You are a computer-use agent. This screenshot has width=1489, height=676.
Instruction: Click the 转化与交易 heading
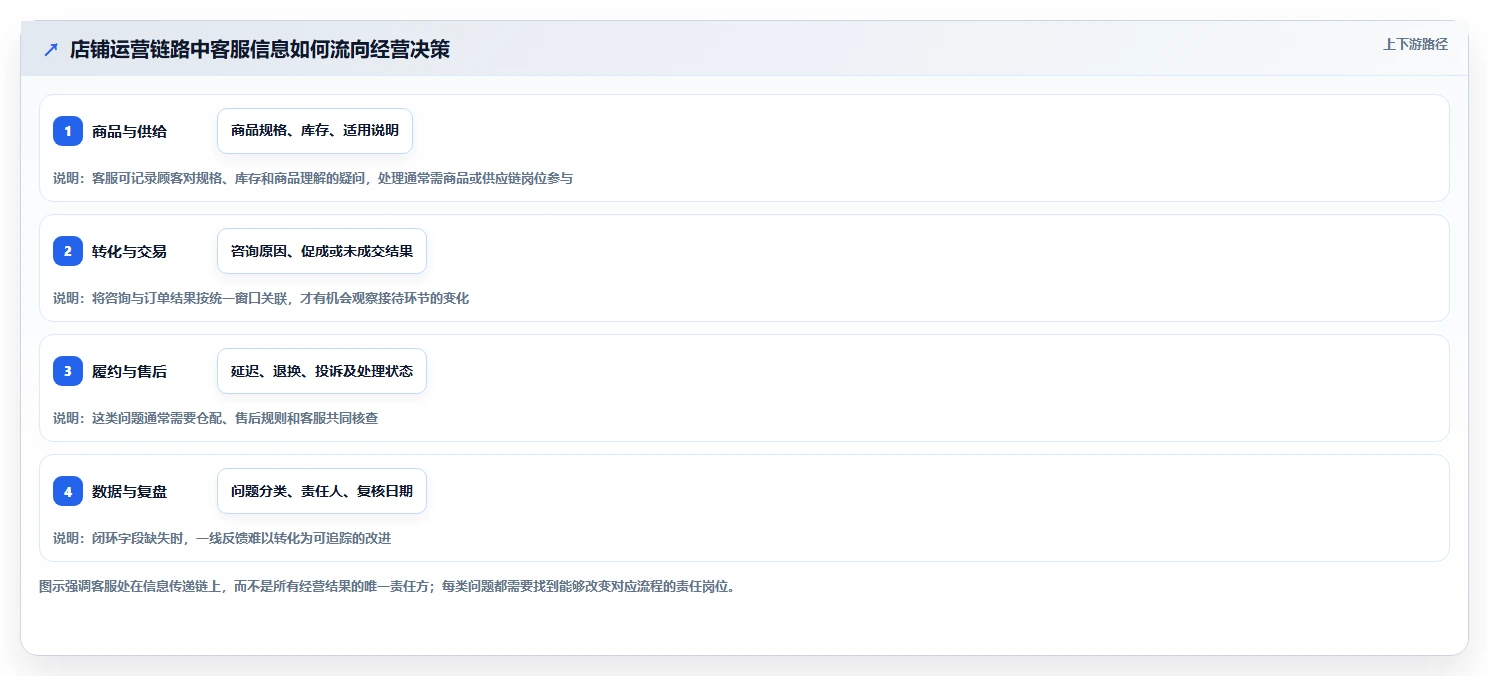point(129,251)
